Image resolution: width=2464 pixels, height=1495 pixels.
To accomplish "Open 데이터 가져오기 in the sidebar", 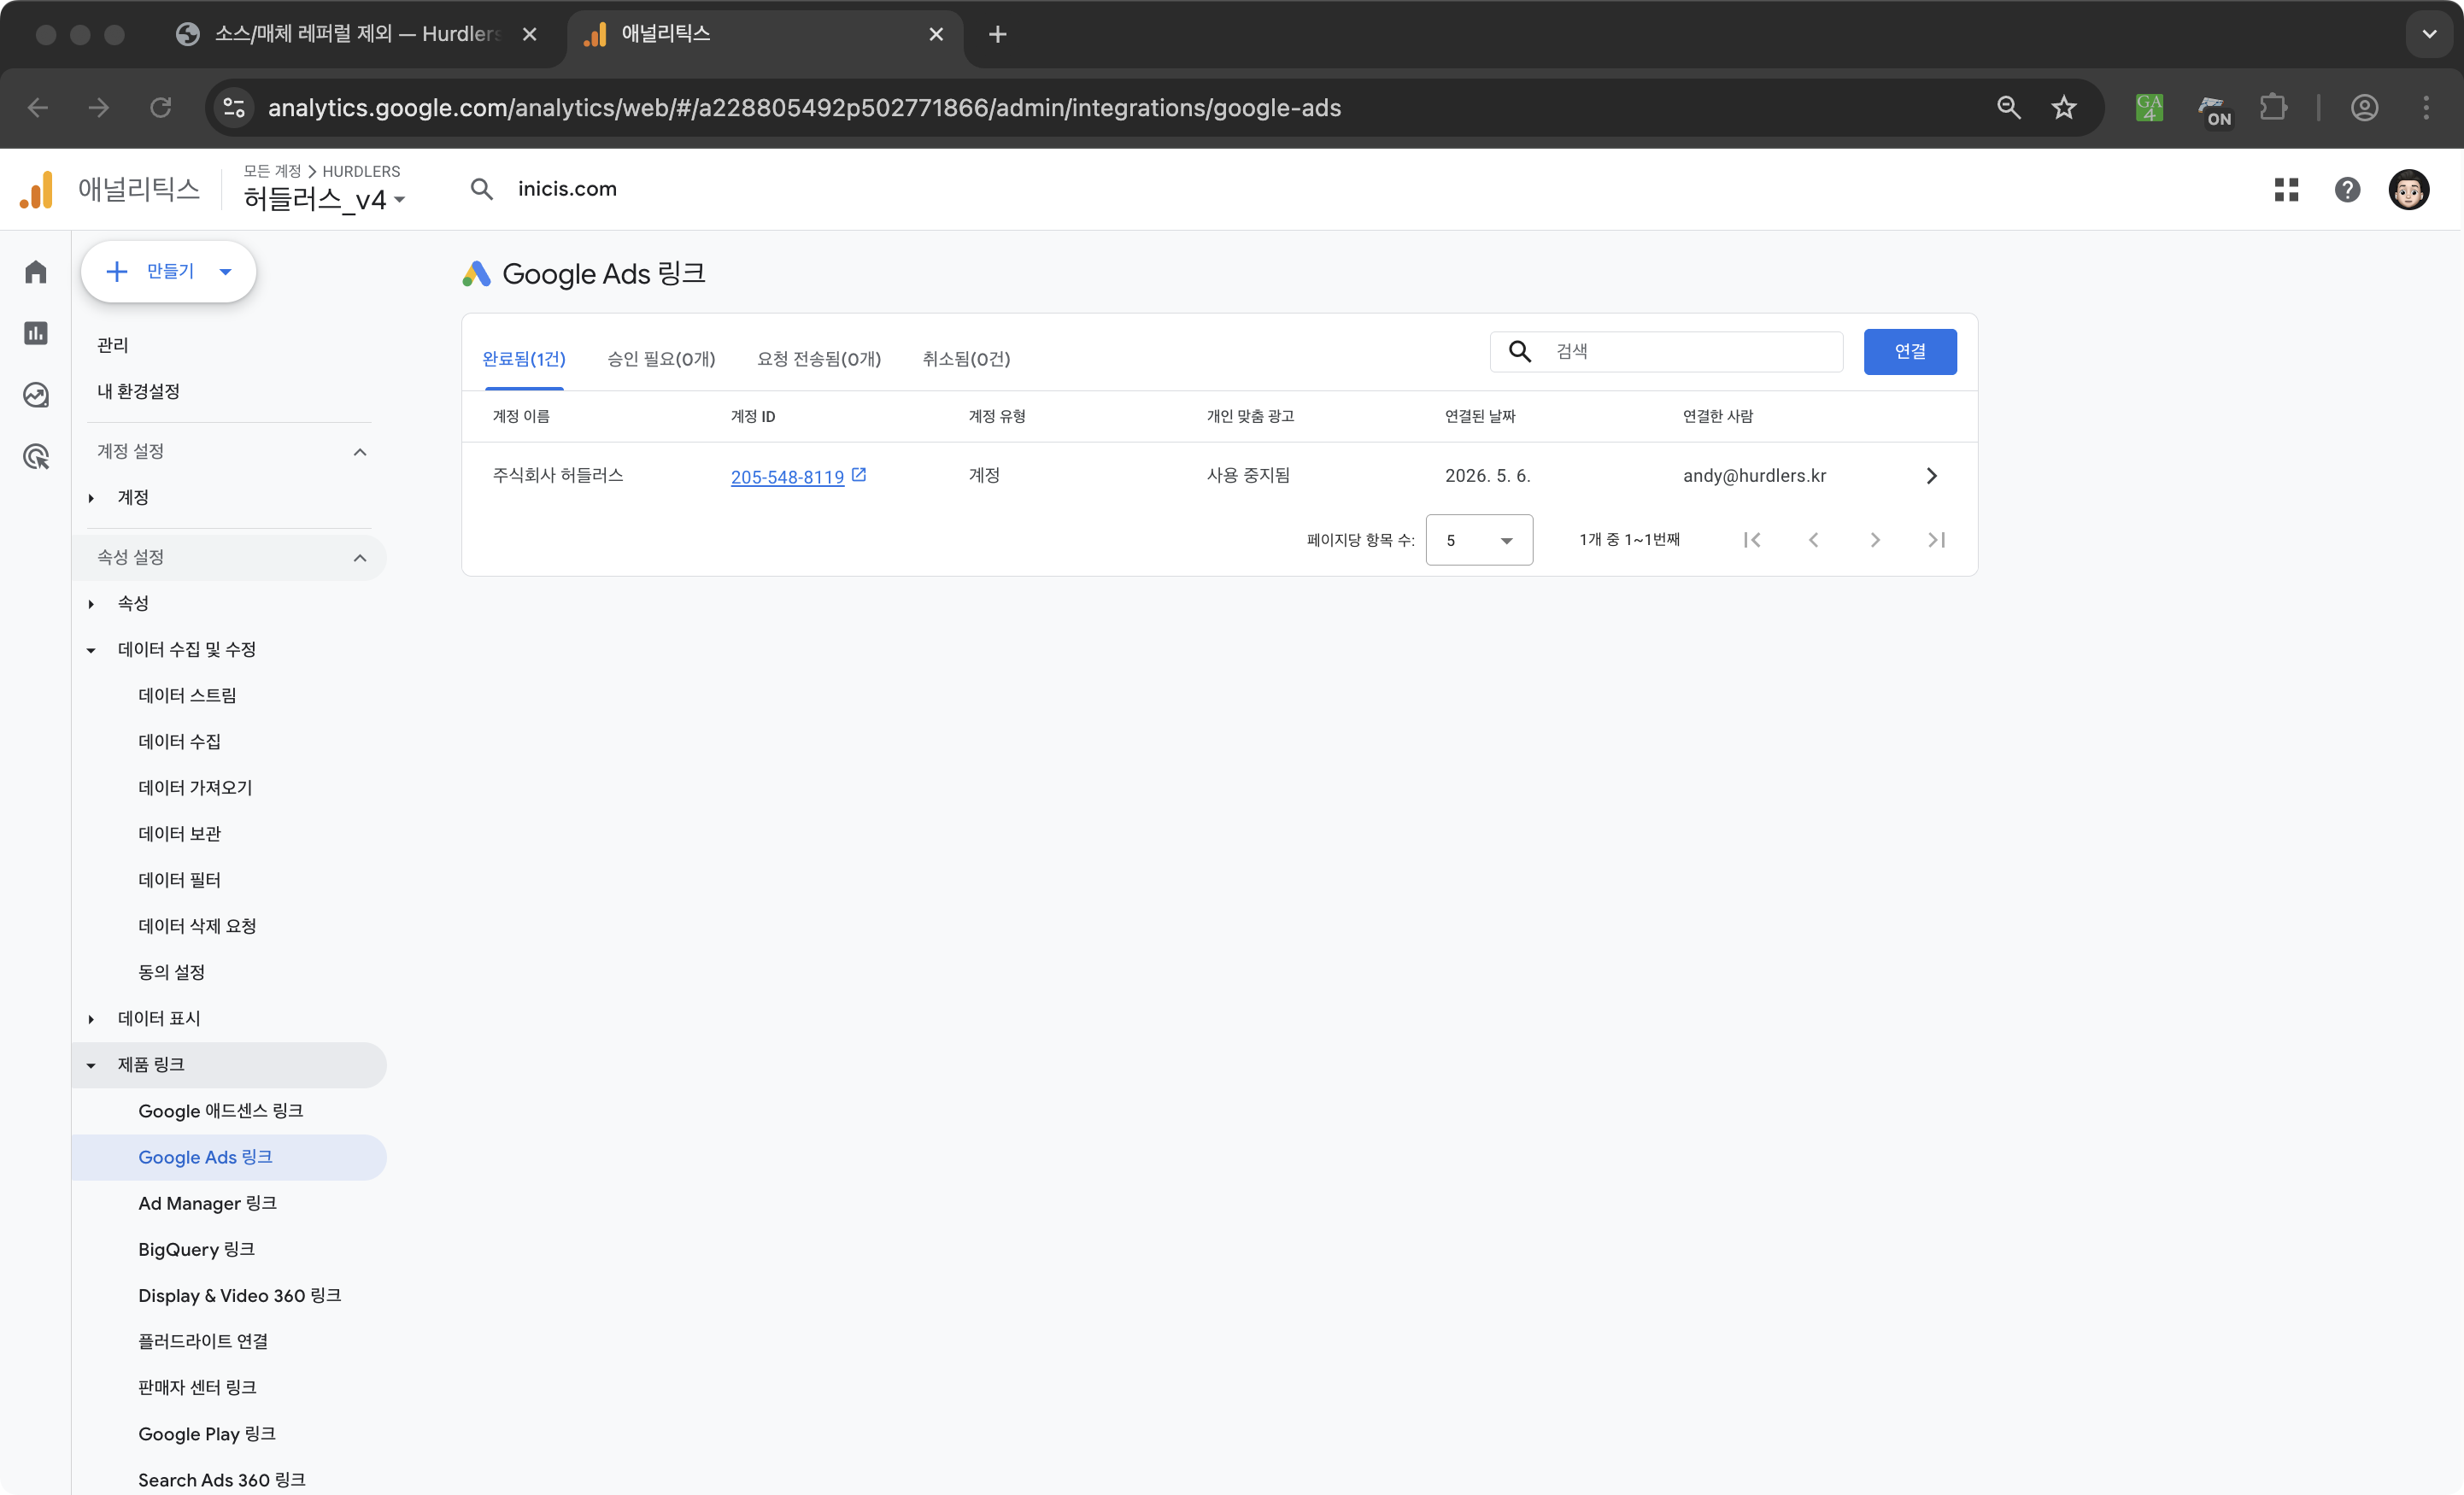I will [x=195, y=787].
